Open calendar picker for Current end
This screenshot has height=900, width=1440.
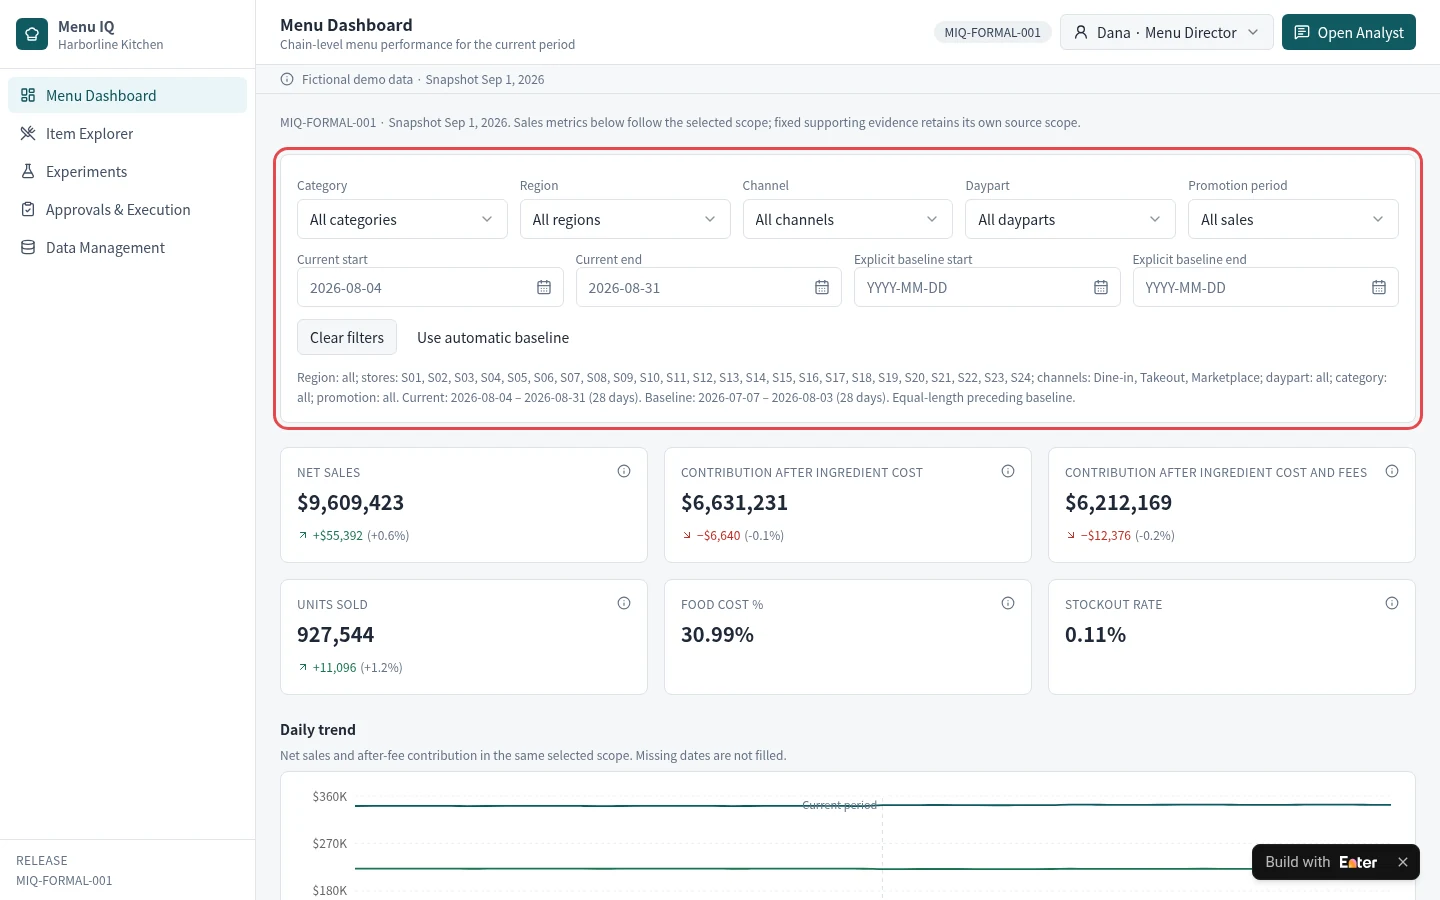pyautogui.click(x=822, y=288)
